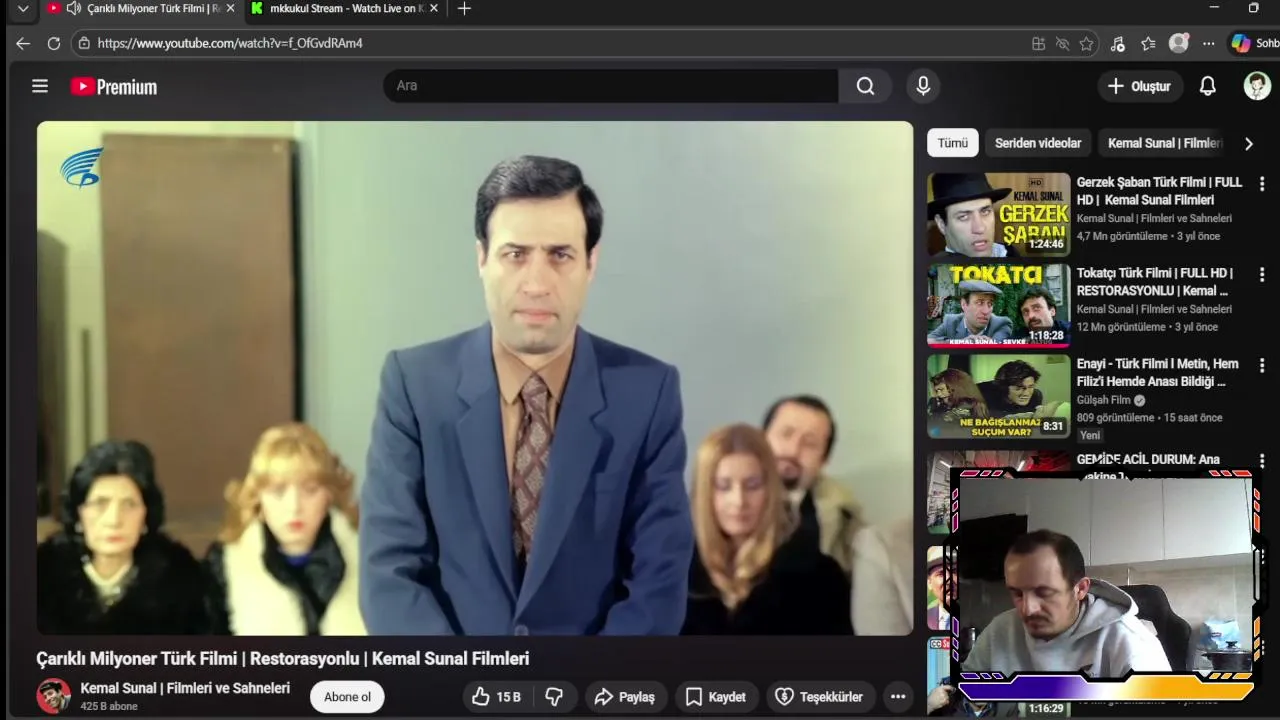1280x720 pixels.
Task: Show next filter chips with arrow
Action: point(1248,143)
